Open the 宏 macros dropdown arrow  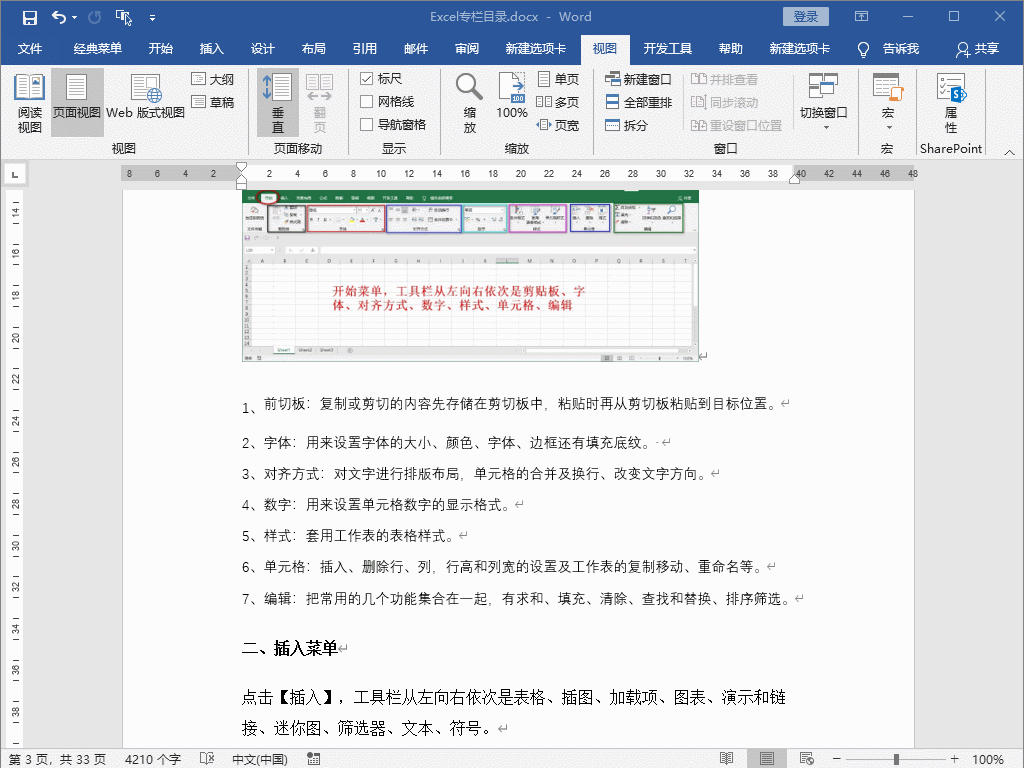[x=889, y=127]
